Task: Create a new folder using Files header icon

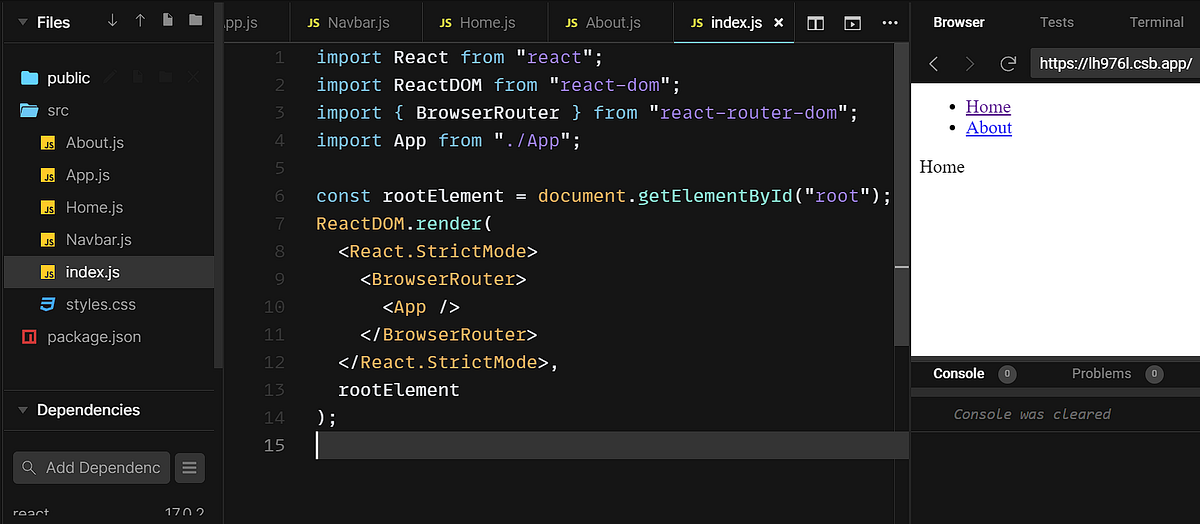Action: pos(195,21)
